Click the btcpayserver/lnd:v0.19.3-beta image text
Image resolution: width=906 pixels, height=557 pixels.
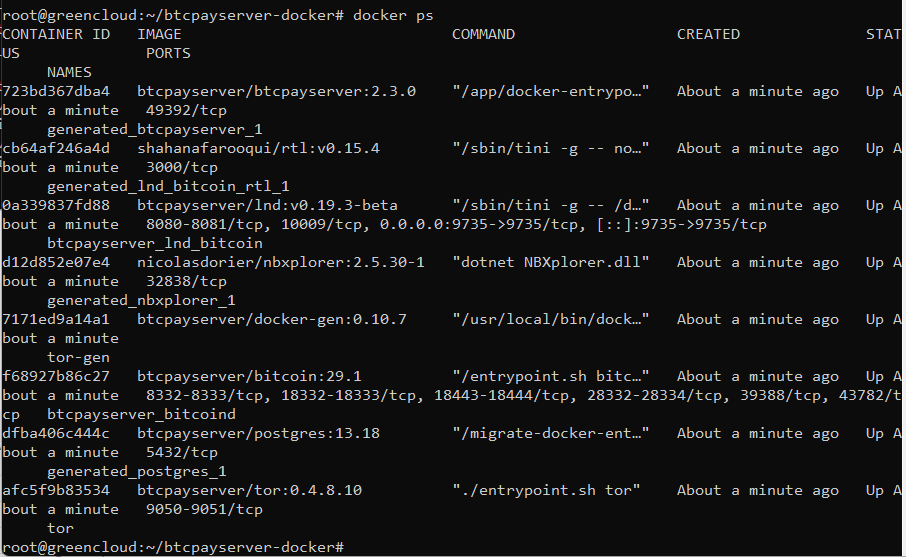[267, 206]
